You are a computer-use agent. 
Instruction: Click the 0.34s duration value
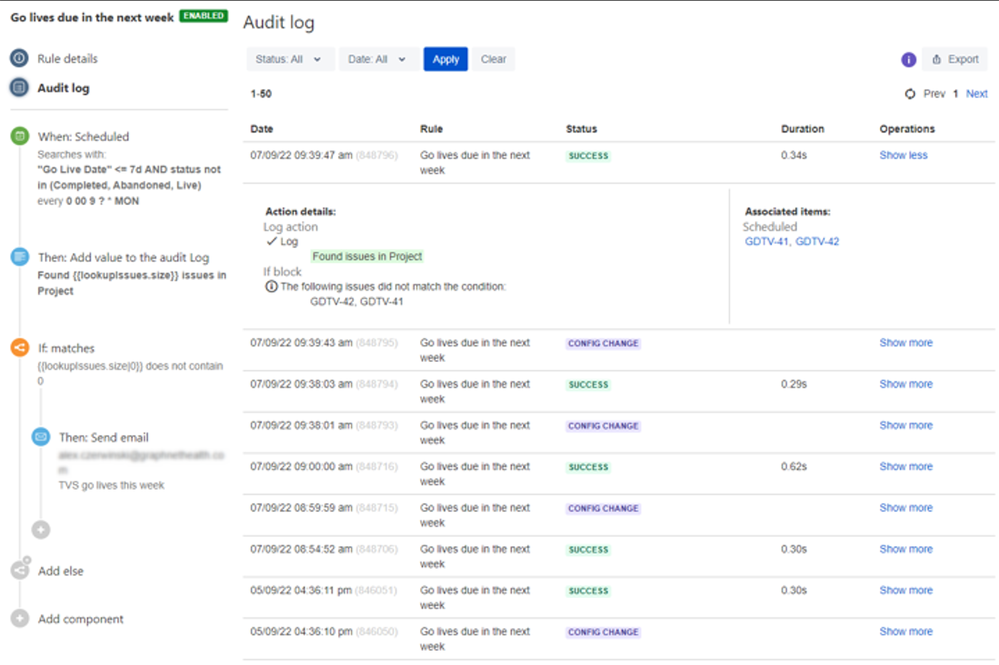[794, 155]
